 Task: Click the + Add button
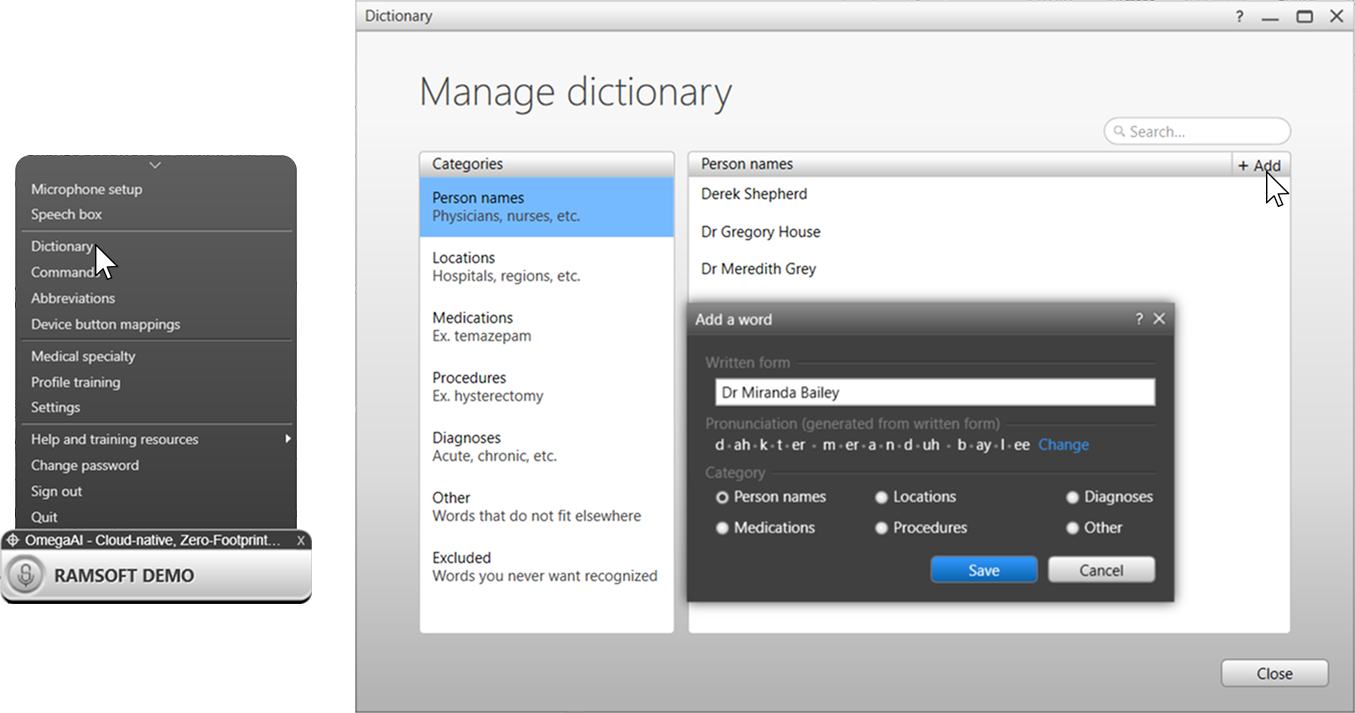click(1259, 165)
